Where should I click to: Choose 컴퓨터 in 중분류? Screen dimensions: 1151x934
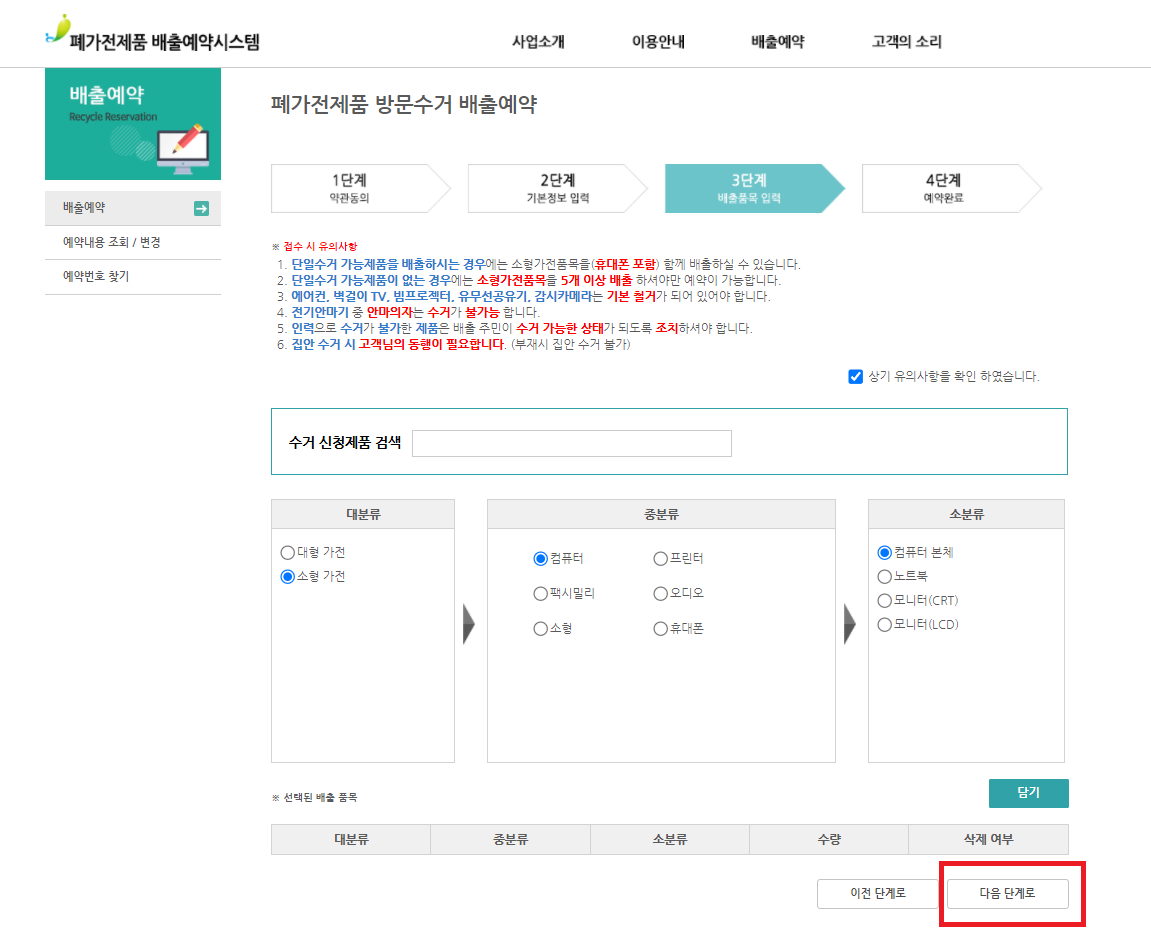(540, 559)
